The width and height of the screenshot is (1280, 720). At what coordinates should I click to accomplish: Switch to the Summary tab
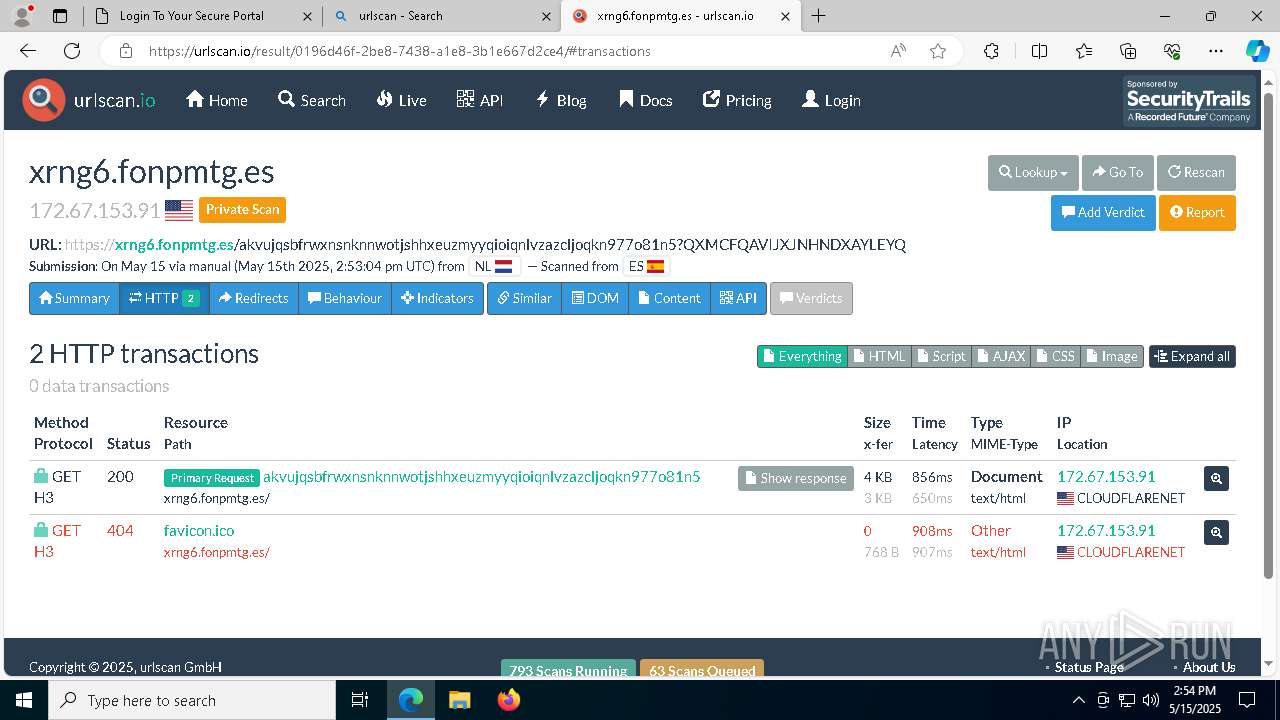[x=74, y=298]
